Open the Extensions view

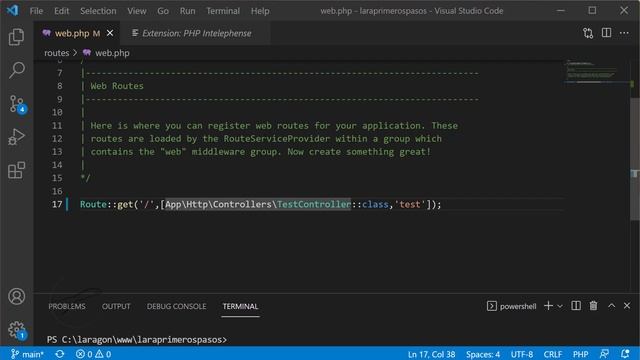[16, 170]
